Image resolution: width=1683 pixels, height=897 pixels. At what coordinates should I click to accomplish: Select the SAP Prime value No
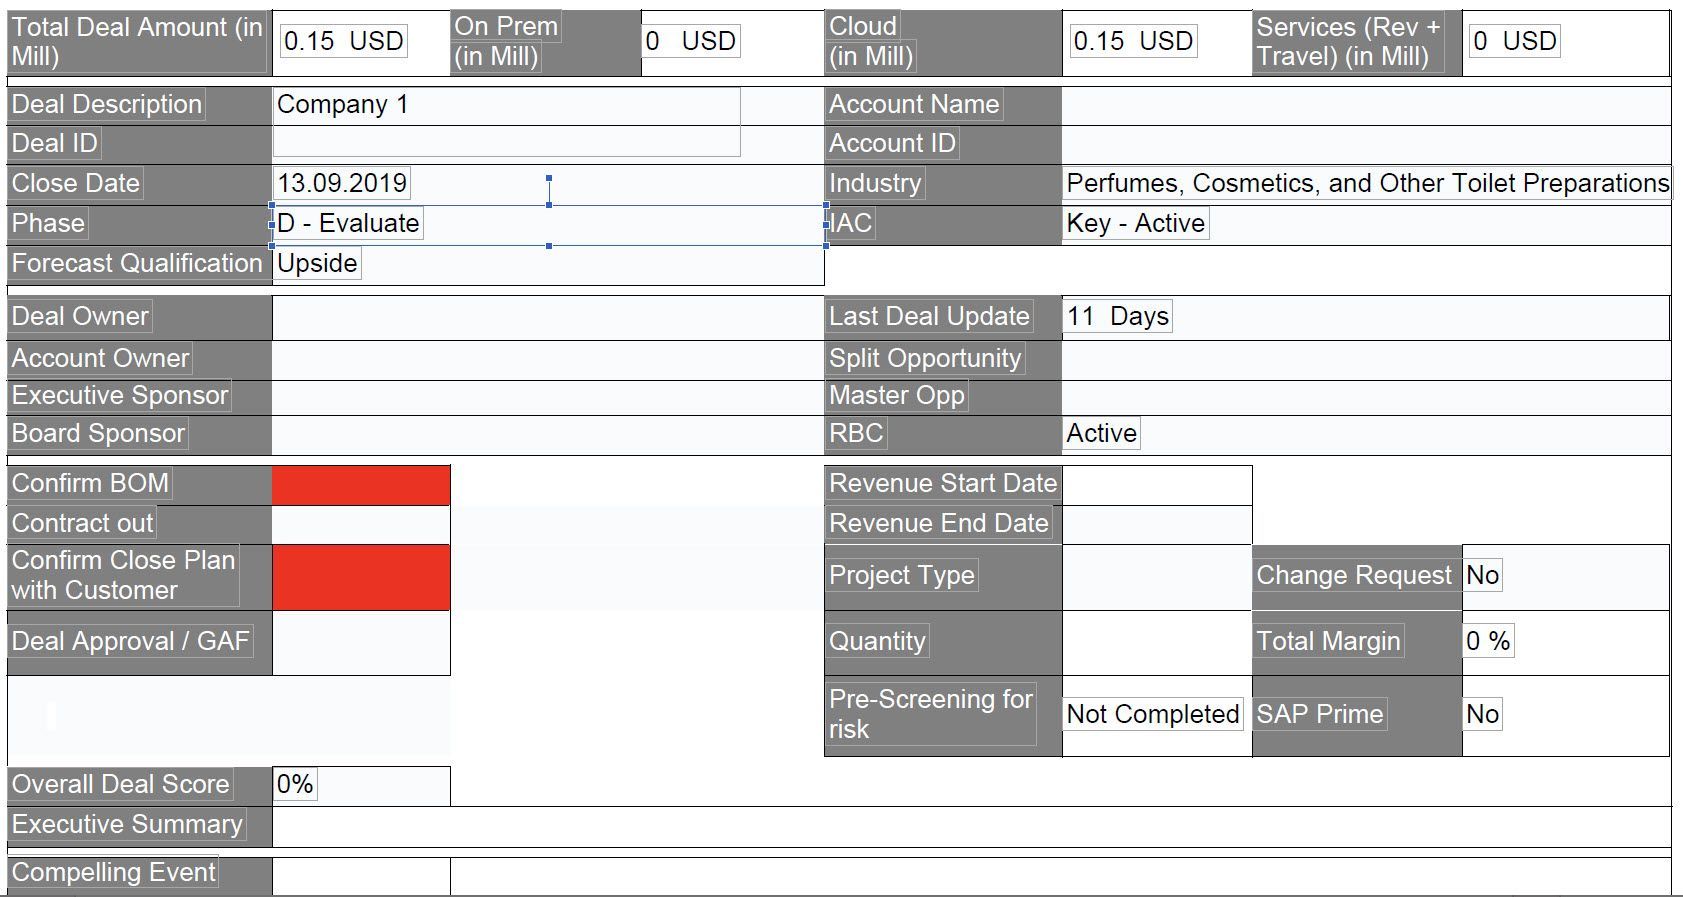click(x=1483, y=714)
